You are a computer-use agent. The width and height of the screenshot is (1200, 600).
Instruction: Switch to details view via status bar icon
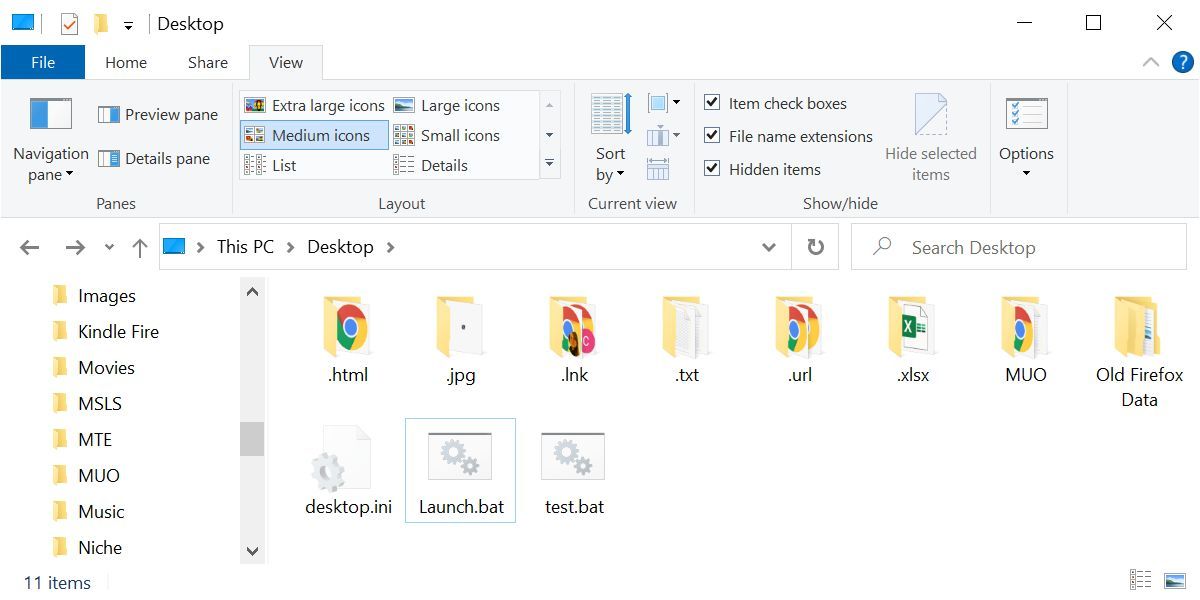tap(1140, 578)
